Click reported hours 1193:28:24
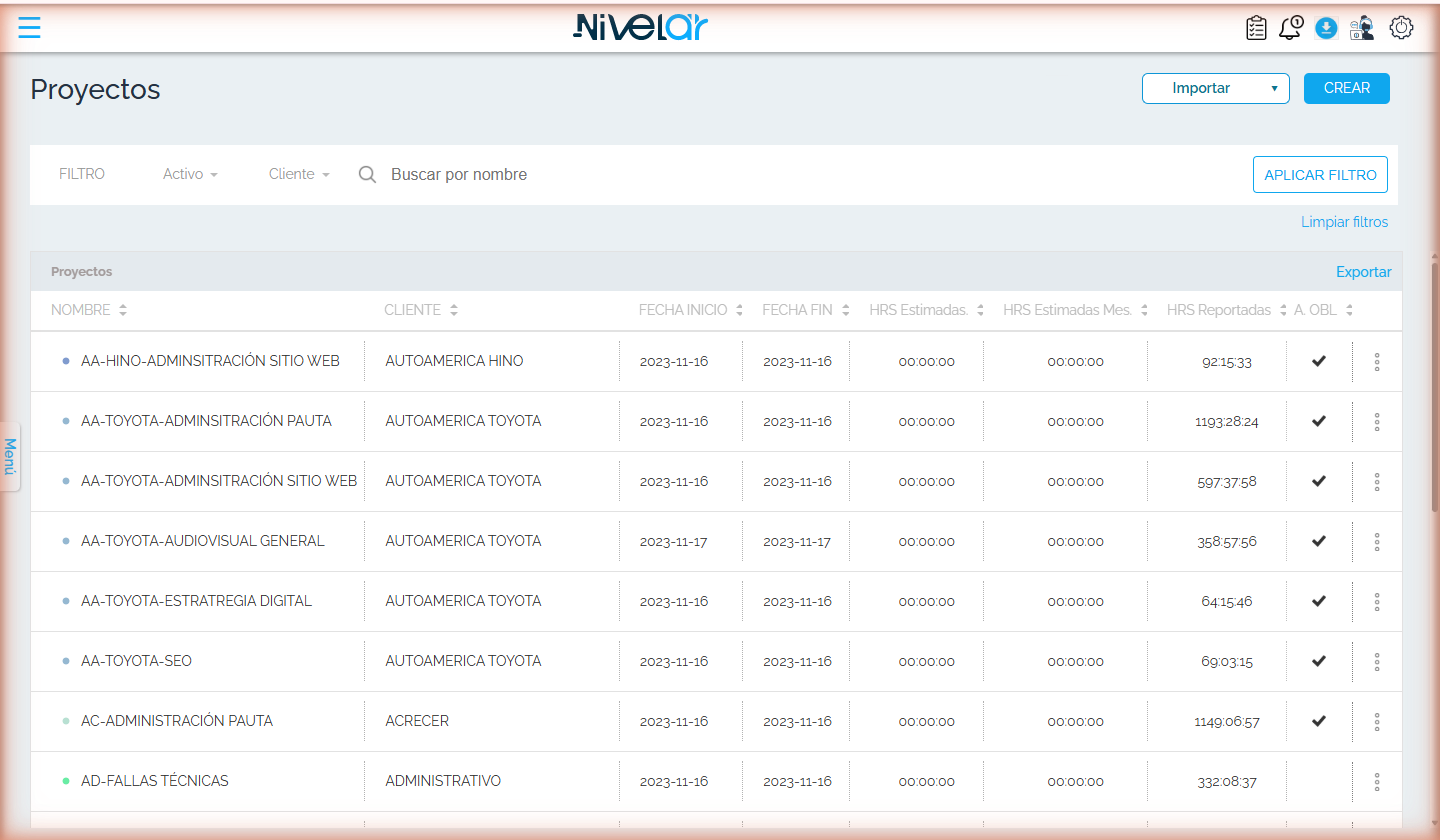Screen dimensions: 1440x840 (1227, 422)
